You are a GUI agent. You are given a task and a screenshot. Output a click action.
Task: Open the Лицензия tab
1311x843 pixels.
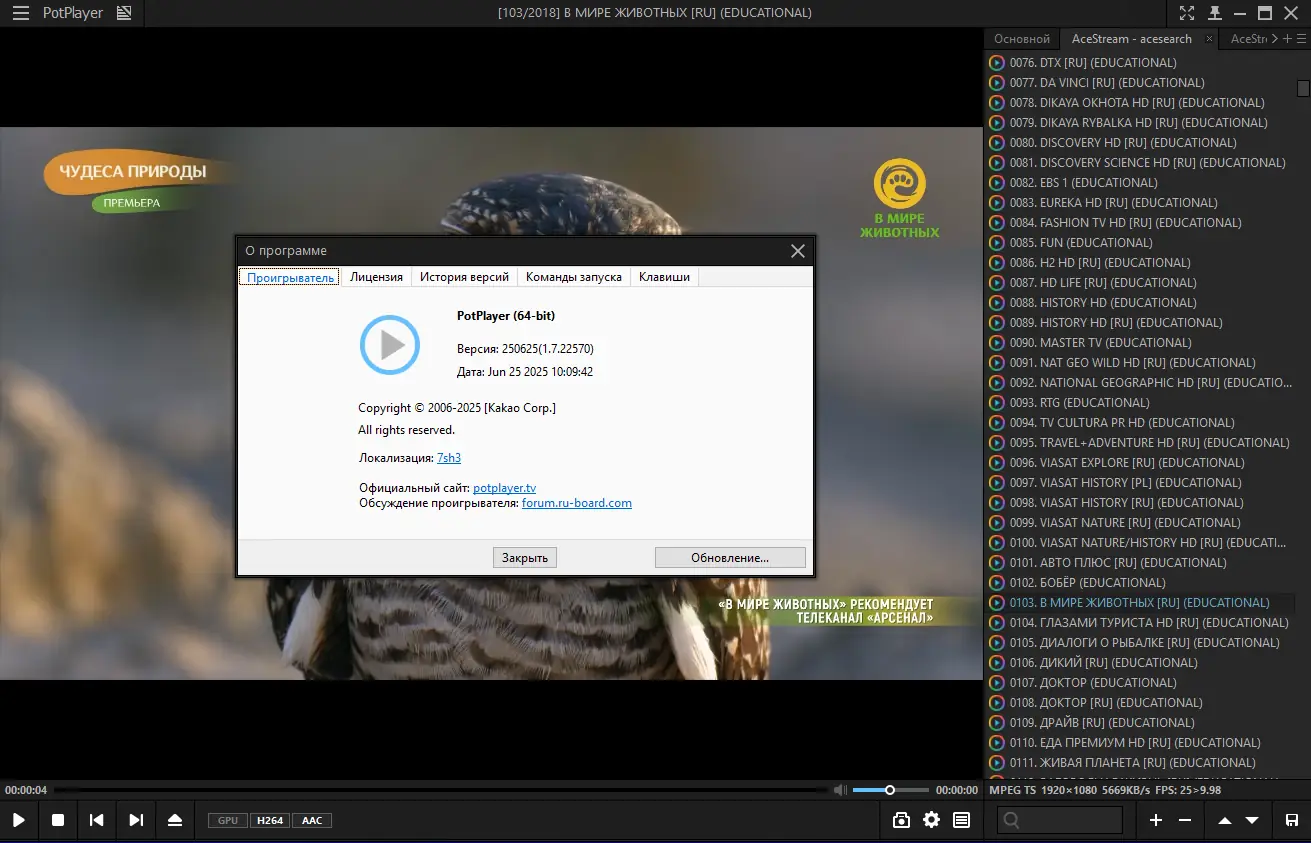click(376, 277)
